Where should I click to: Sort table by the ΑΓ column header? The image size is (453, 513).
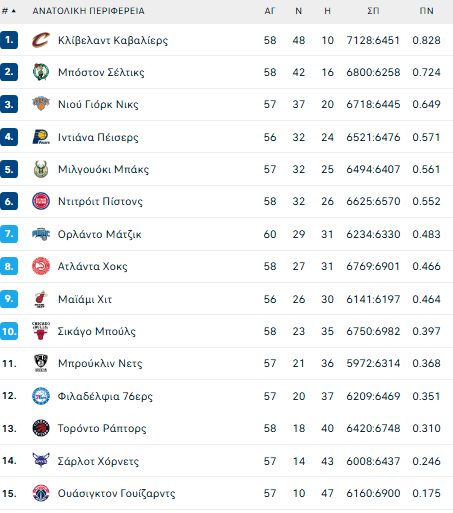click(x=270, y=11)
